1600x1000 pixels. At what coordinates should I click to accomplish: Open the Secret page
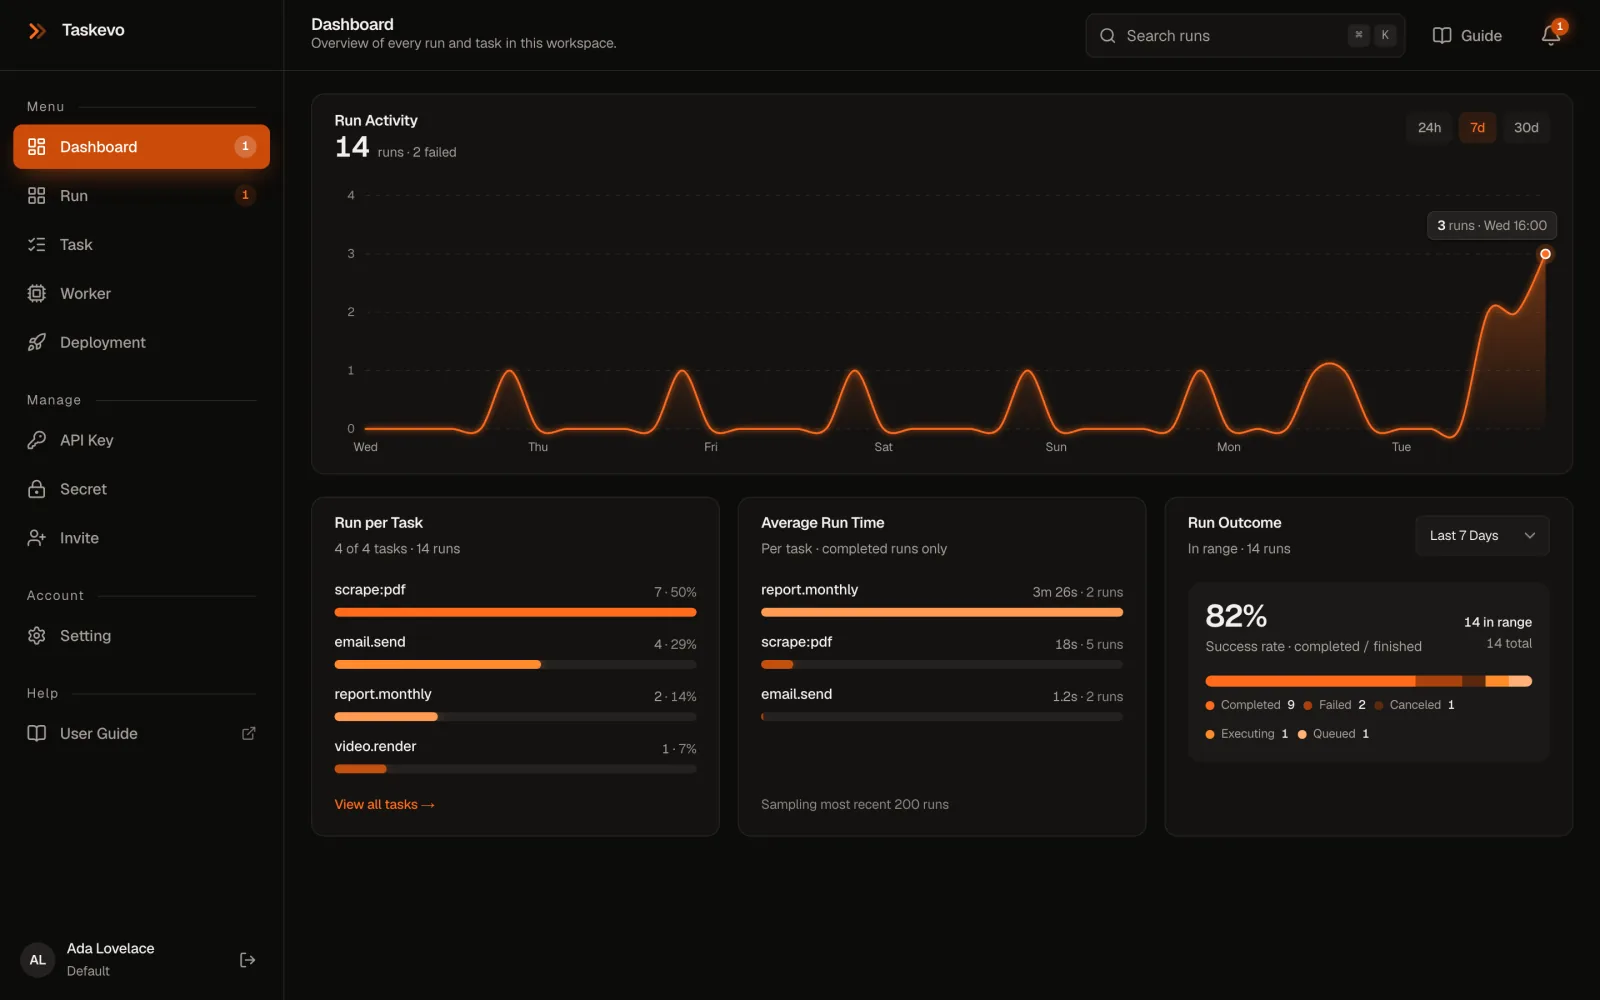[141, 489]
